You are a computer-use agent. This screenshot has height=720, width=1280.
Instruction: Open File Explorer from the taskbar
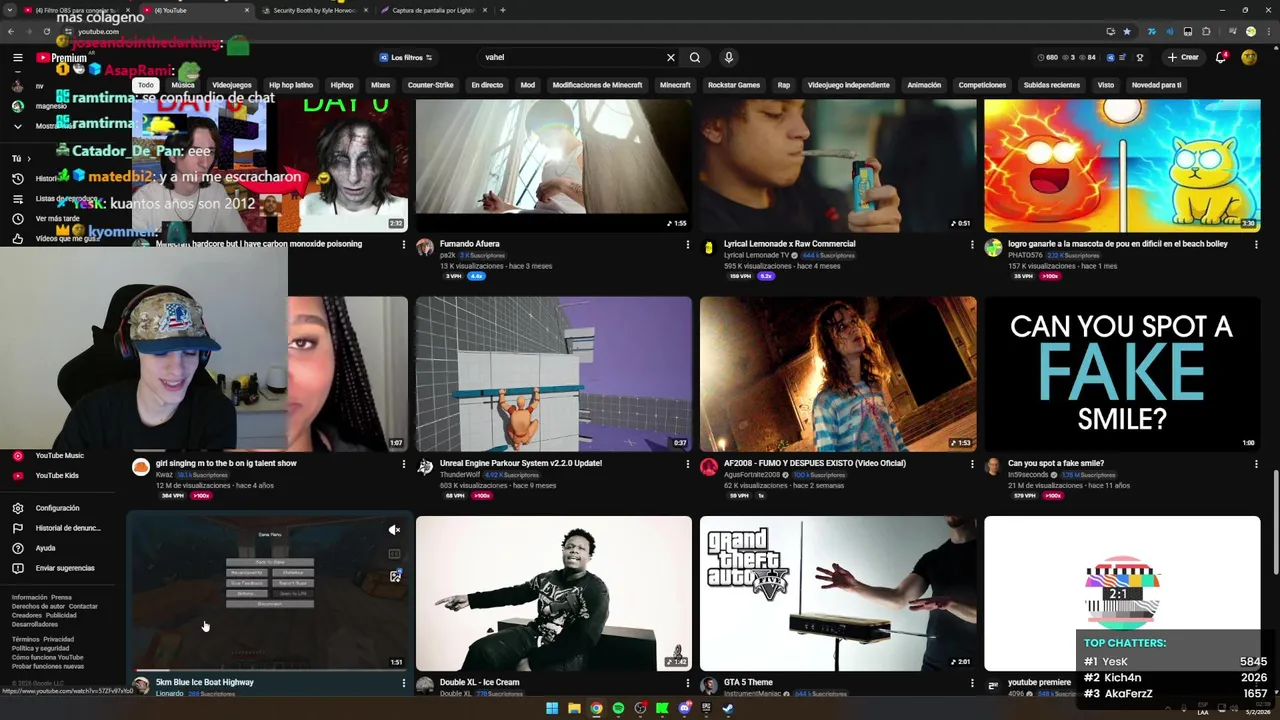point(574,709)
